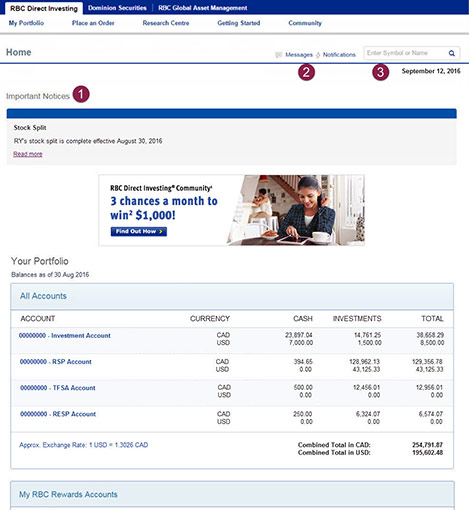Switch to RBC Direct Investing tab
Viewport: 469px width, 510px height.
44,8
